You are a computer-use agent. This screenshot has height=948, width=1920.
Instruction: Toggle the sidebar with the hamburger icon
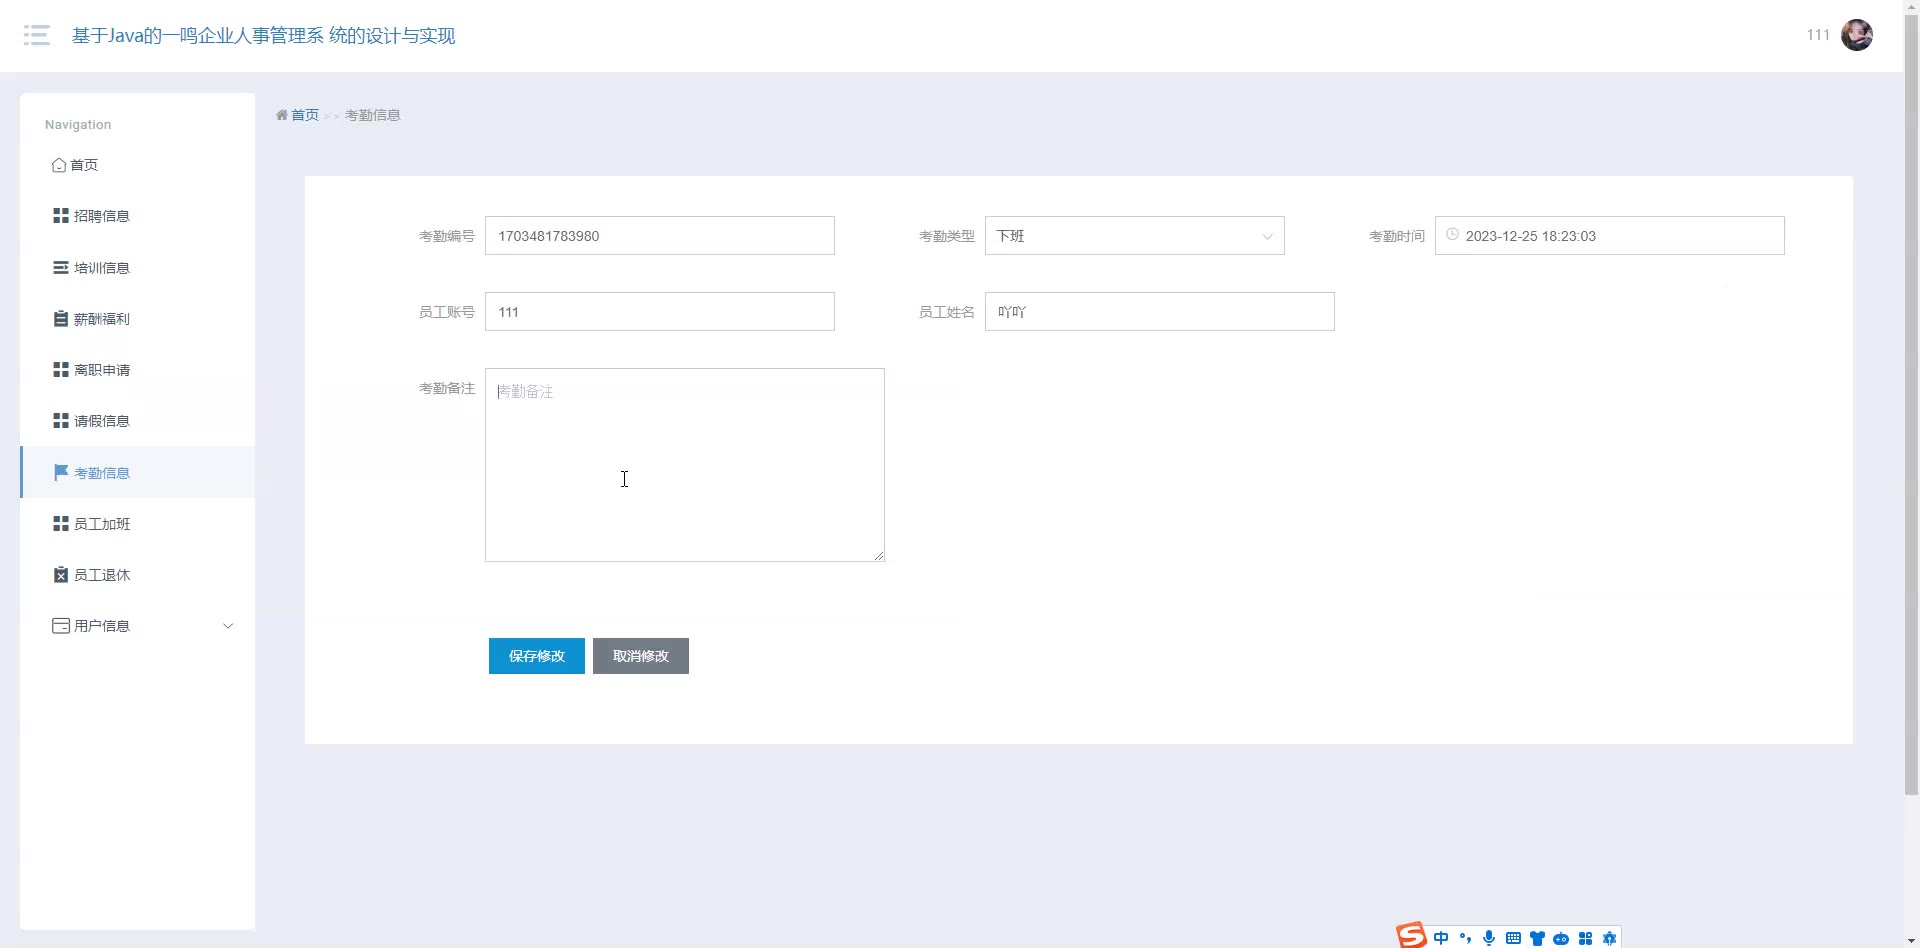(37, 36)
